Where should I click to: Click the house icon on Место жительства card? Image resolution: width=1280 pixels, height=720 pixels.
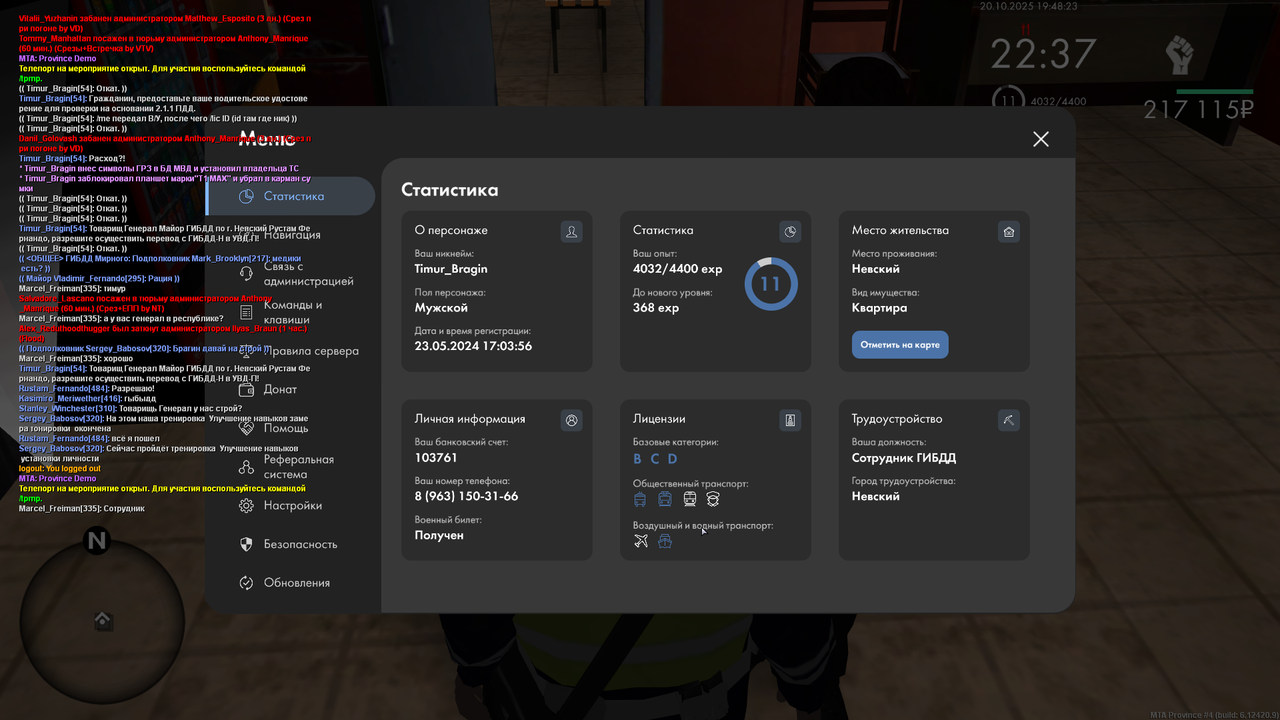(x=1009, y=232)
